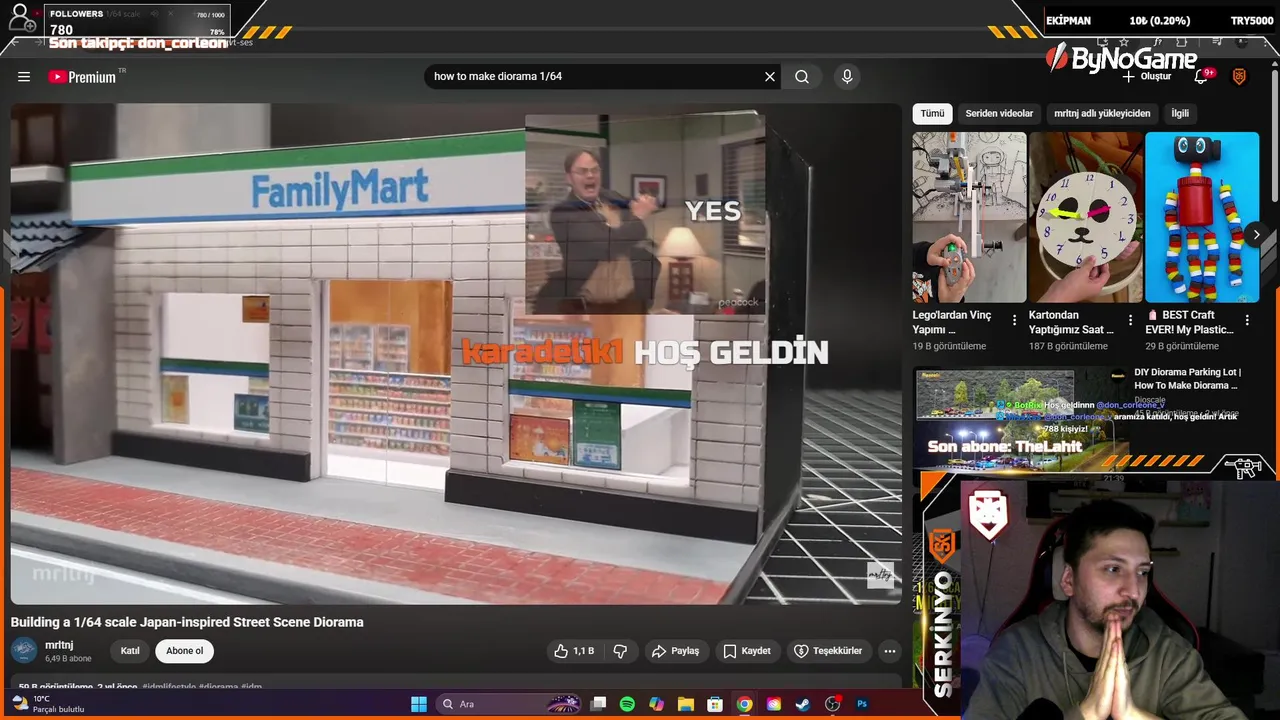1280x720 pixels.
Task: Click the 'BEST Craft EVER! My Plastic' title
Action: coord(1190,322)
